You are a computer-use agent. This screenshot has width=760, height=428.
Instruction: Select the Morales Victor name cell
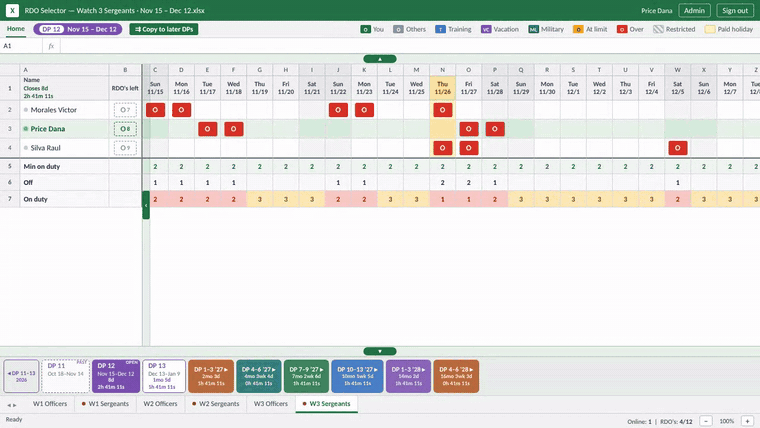tap(64, 110)
